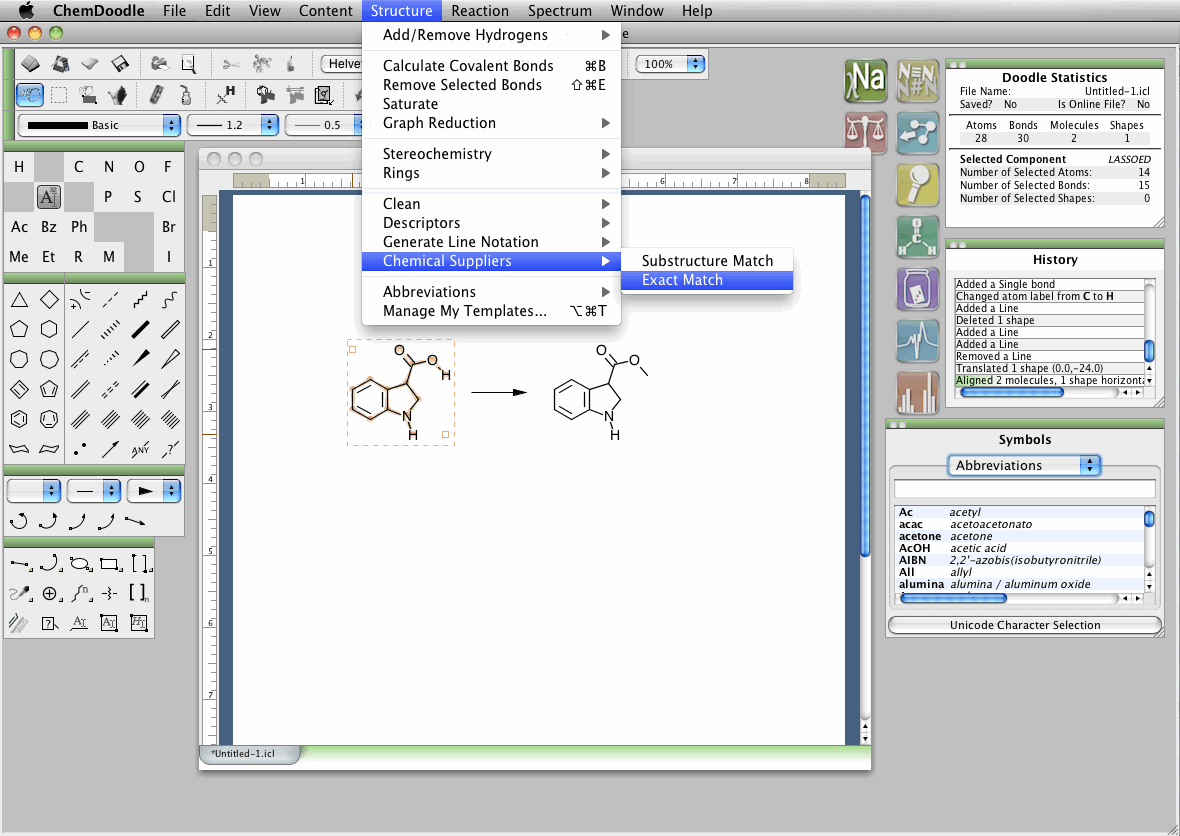This screenshot has width=1180, height=836.
Task: Open the Basic stroke style dropdown
Action: [x=99, y=125]
